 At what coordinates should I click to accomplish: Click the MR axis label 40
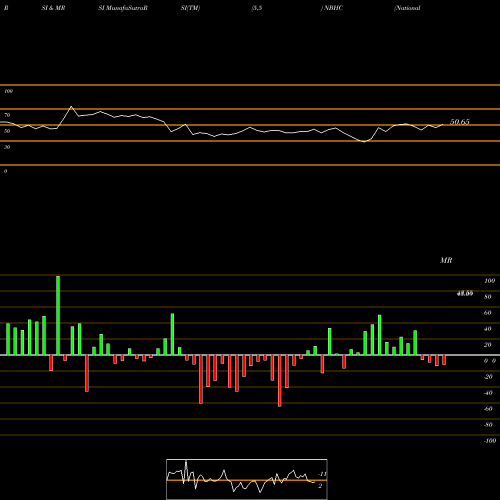488,329
